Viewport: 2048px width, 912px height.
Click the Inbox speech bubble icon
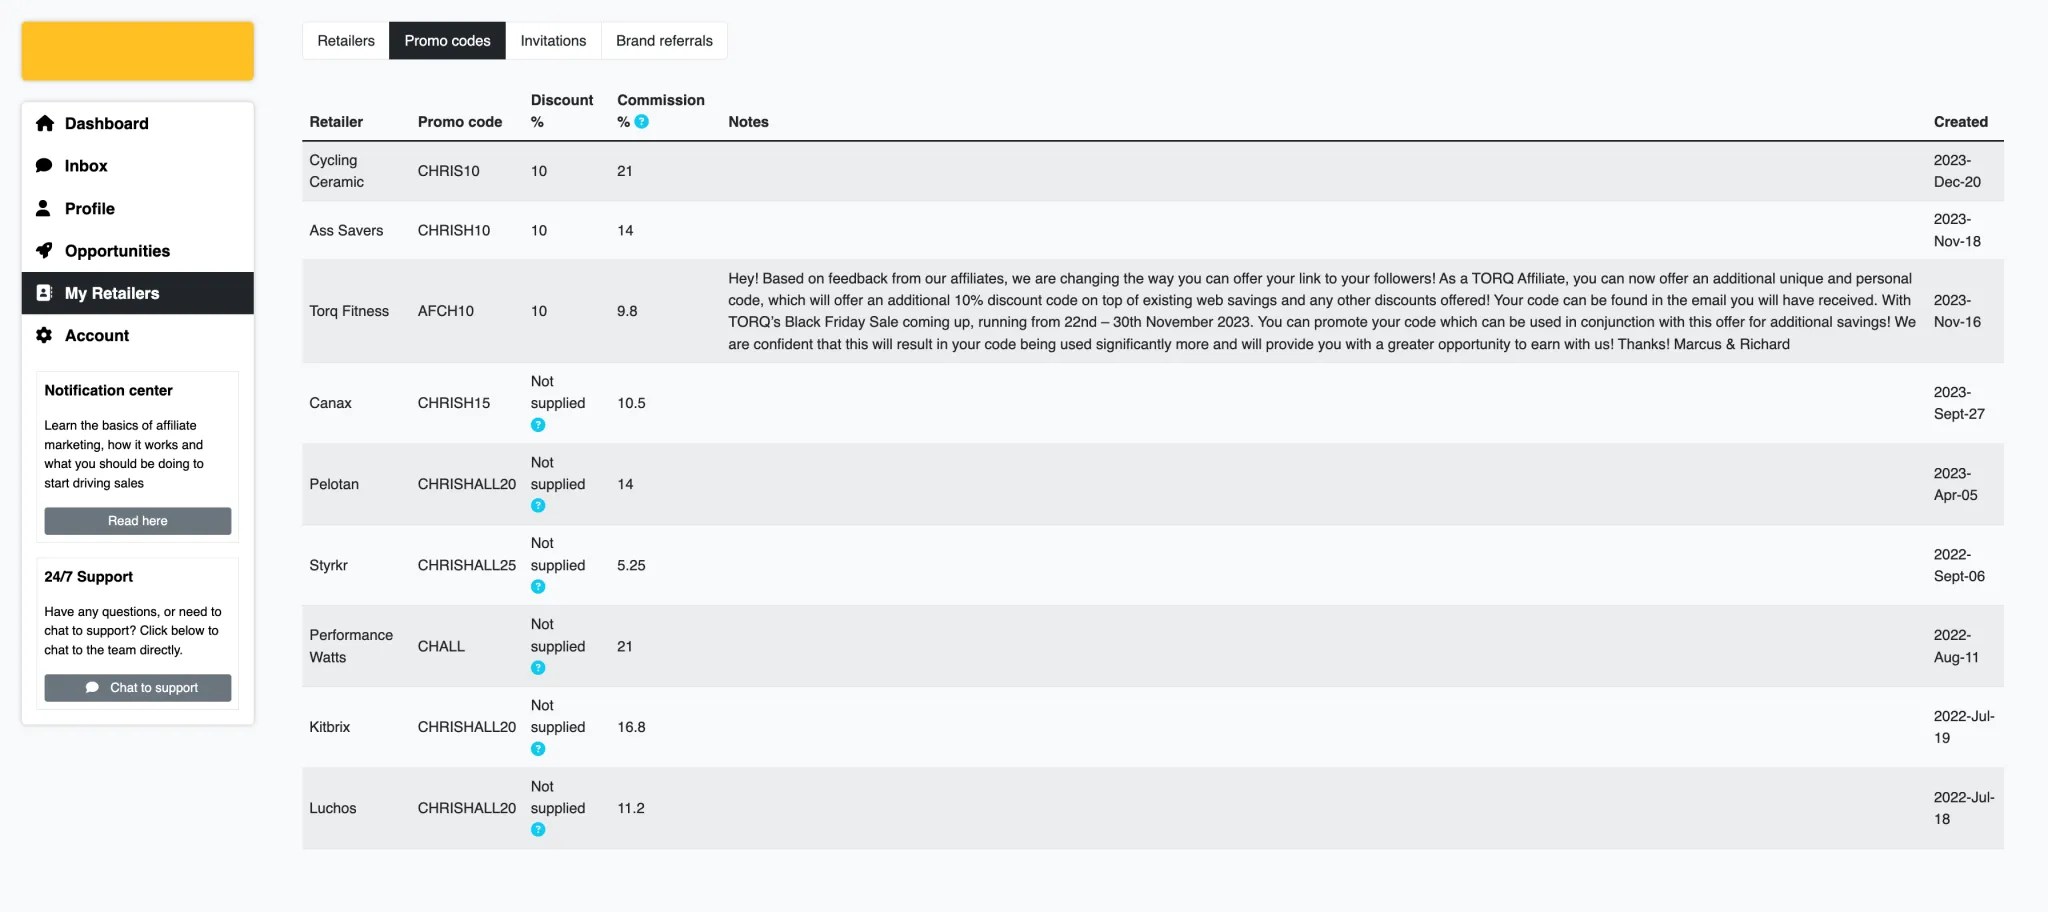pos(44,166)
